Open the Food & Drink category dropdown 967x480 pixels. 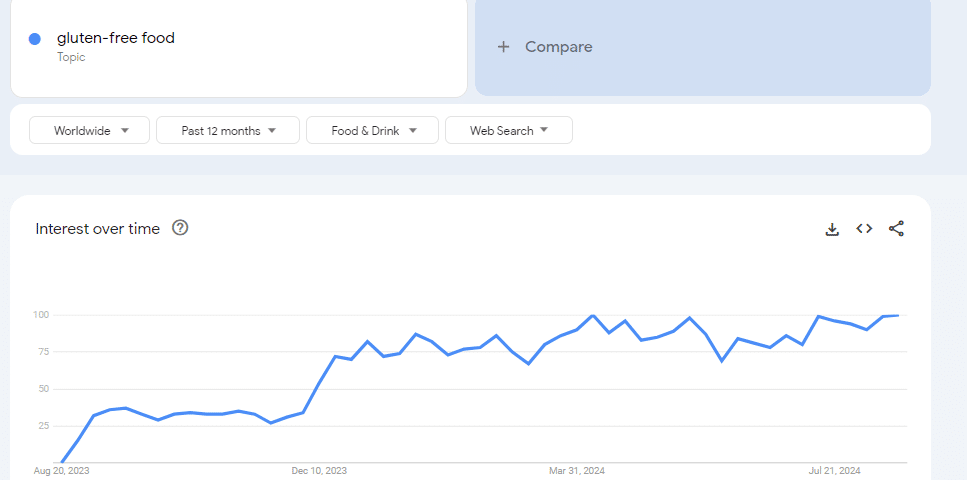pos(372,130)
